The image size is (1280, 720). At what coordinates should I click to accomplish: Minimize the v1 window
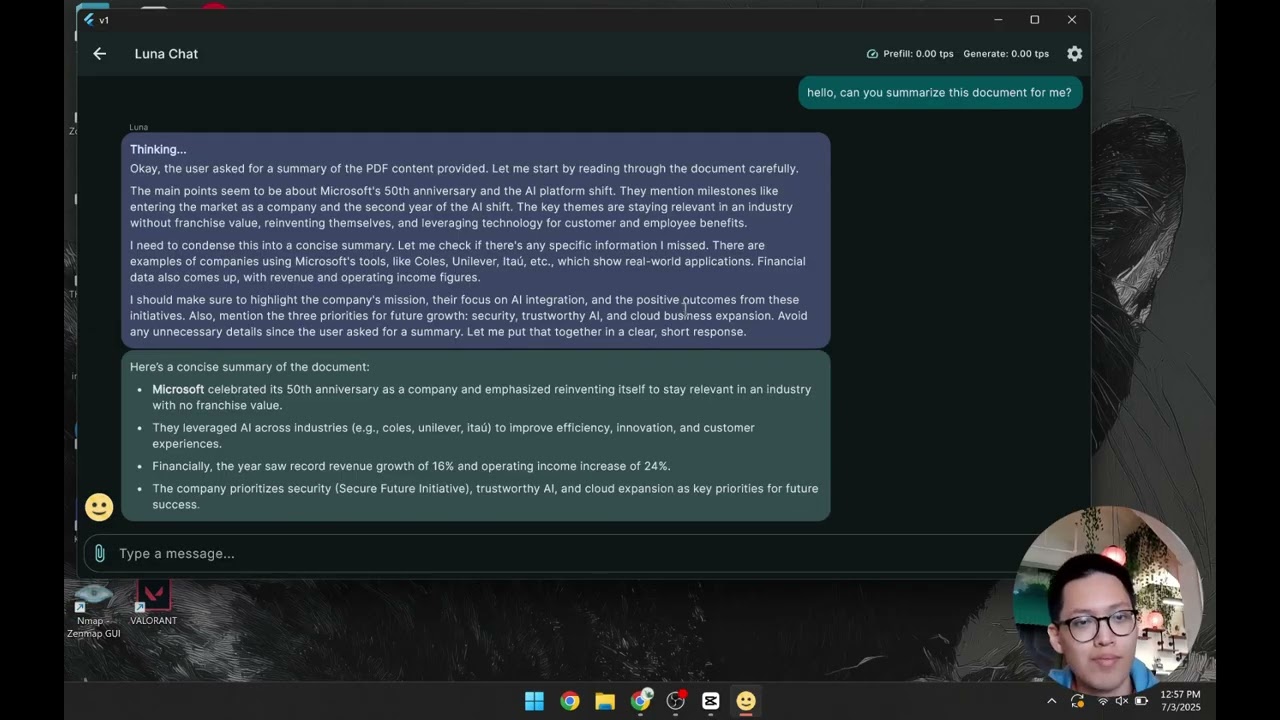[998, 20]
